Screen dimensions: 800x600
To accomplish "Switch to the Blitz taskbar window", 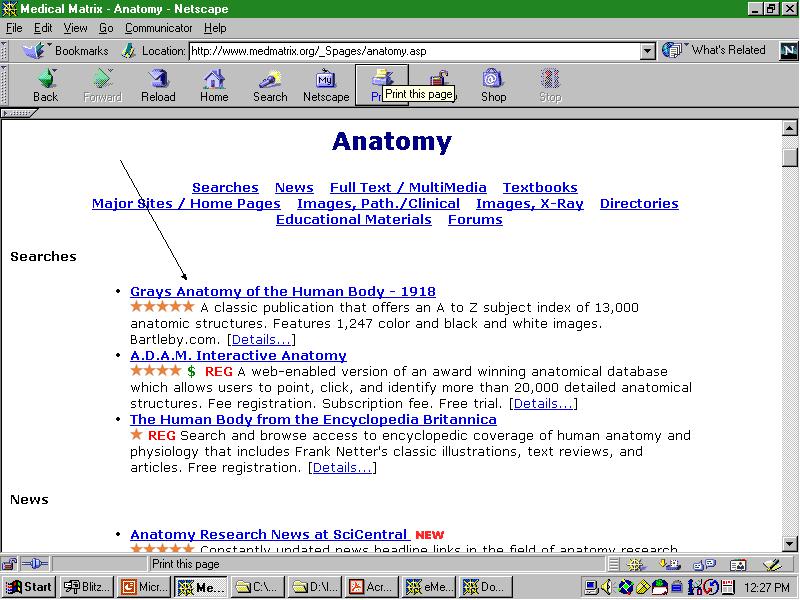I will click(86, 587).
